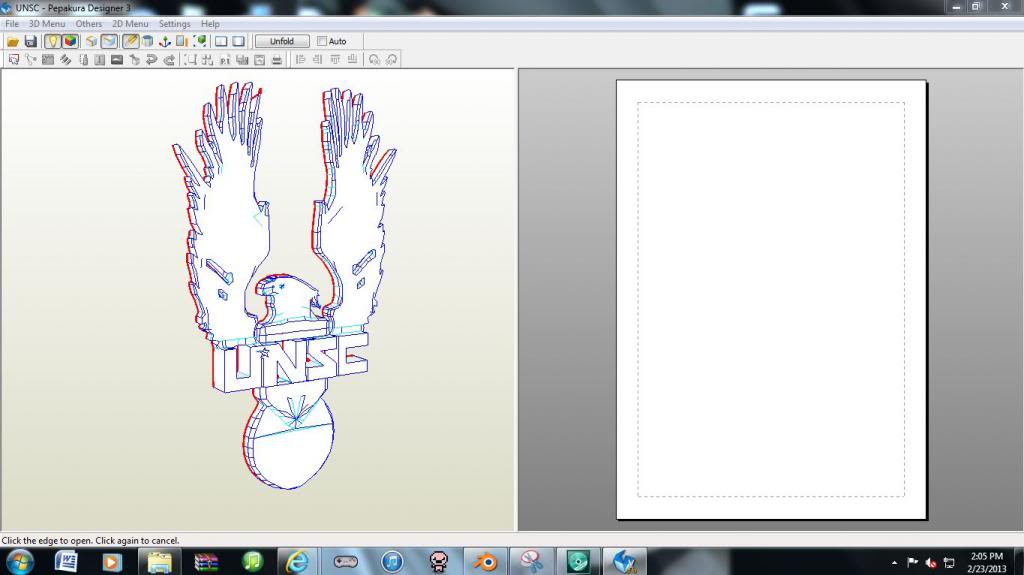Open Blender from the taskbar
This screenshot has width=1024, height=575.
[x=485, y=562]
